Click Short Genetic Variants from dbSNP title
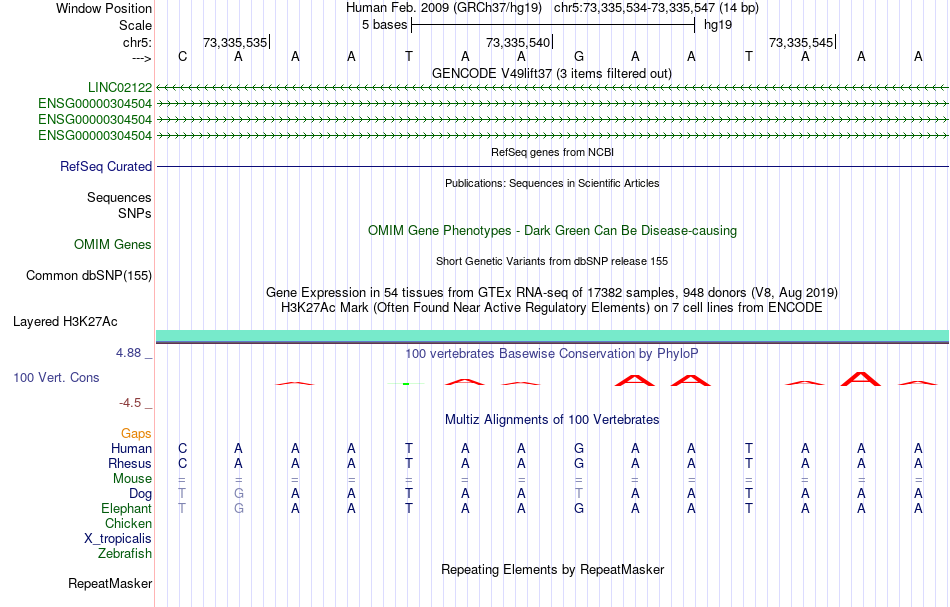This screenshot has width=950, height=607. [x=552, y=262]
